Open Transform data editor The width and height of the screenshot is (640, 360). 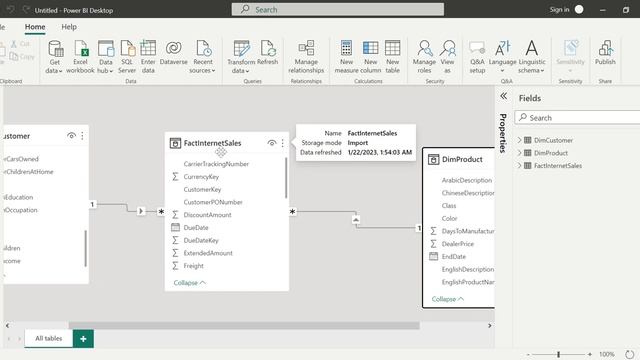coord(241,57)
